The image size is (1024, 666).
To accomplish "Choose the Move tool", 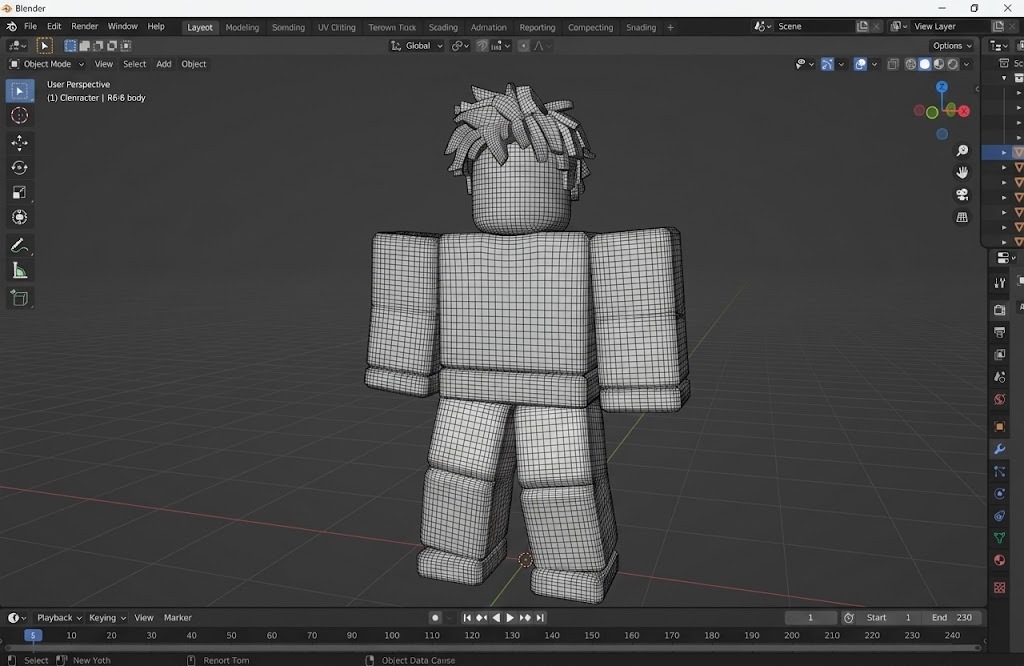I will click(20, 142).
